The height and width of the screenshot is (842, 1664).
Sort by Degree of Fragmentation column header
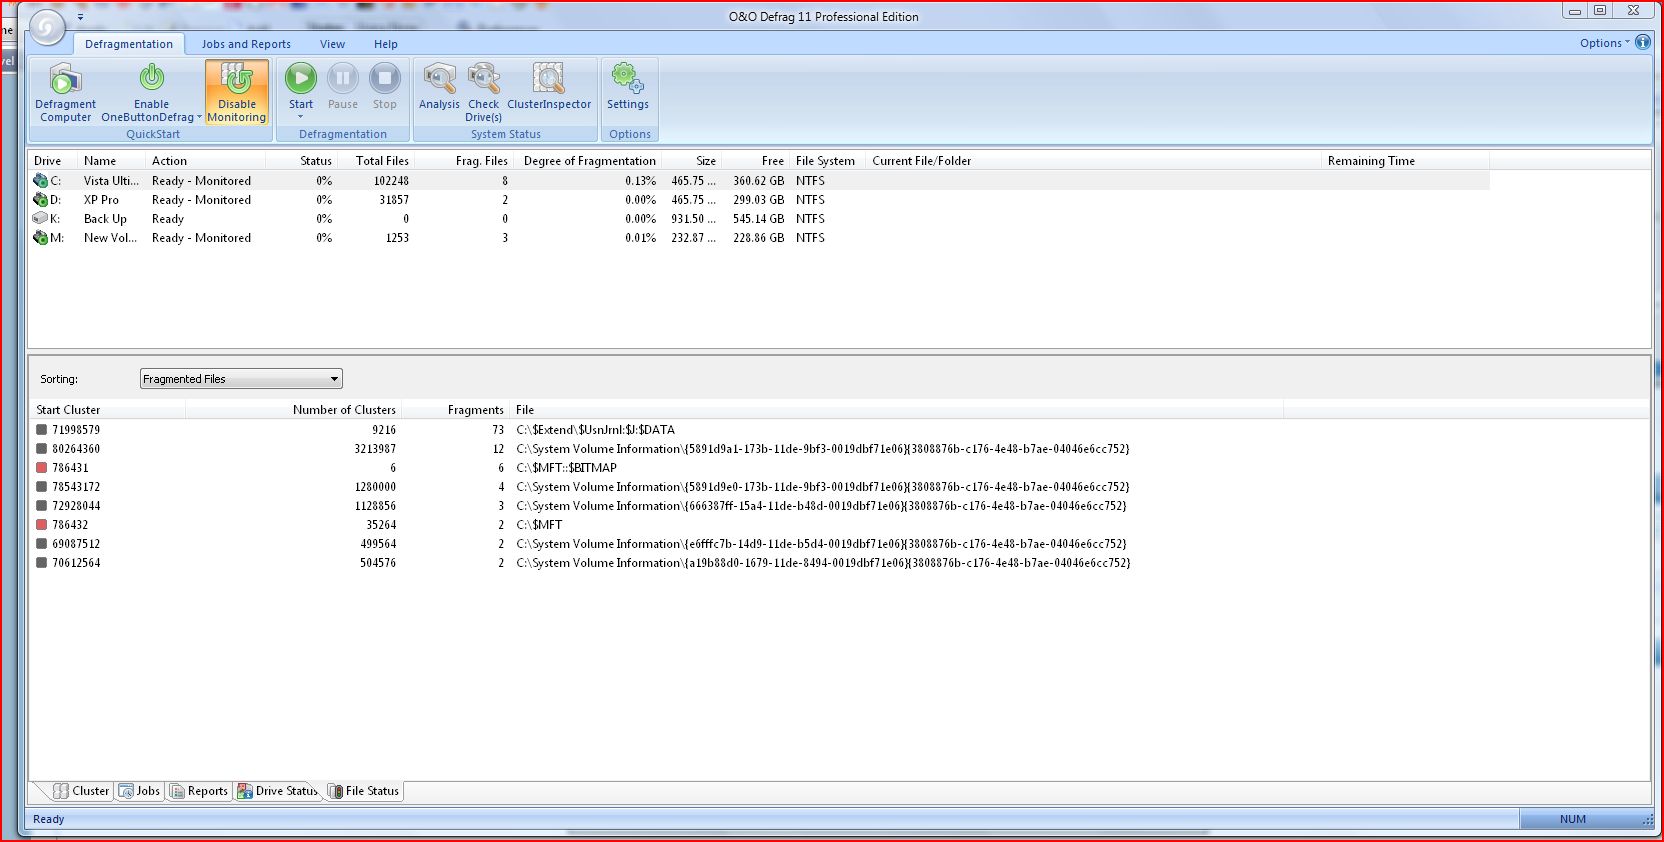[x=589, y=161]
